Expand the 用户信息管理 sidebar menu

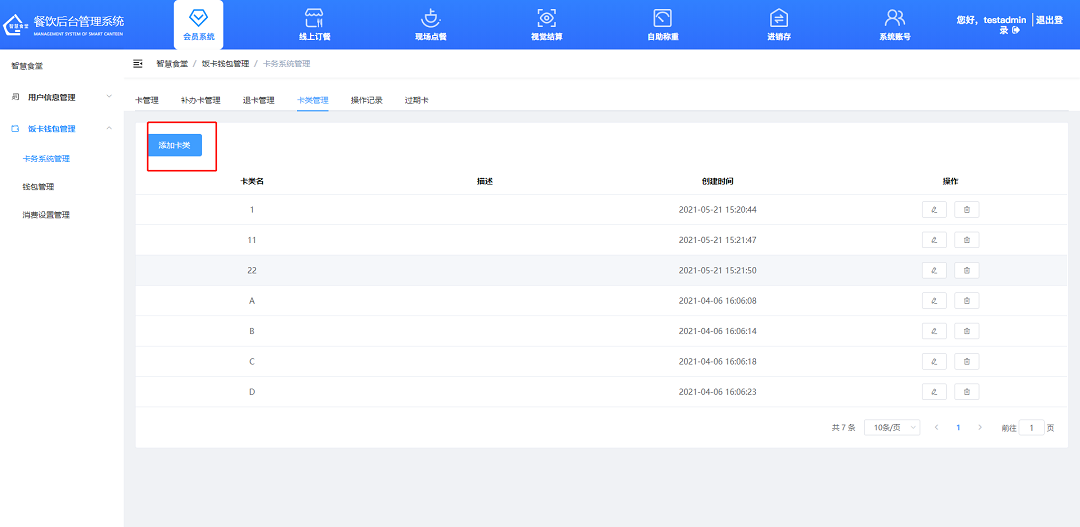(x=60, y=97)
